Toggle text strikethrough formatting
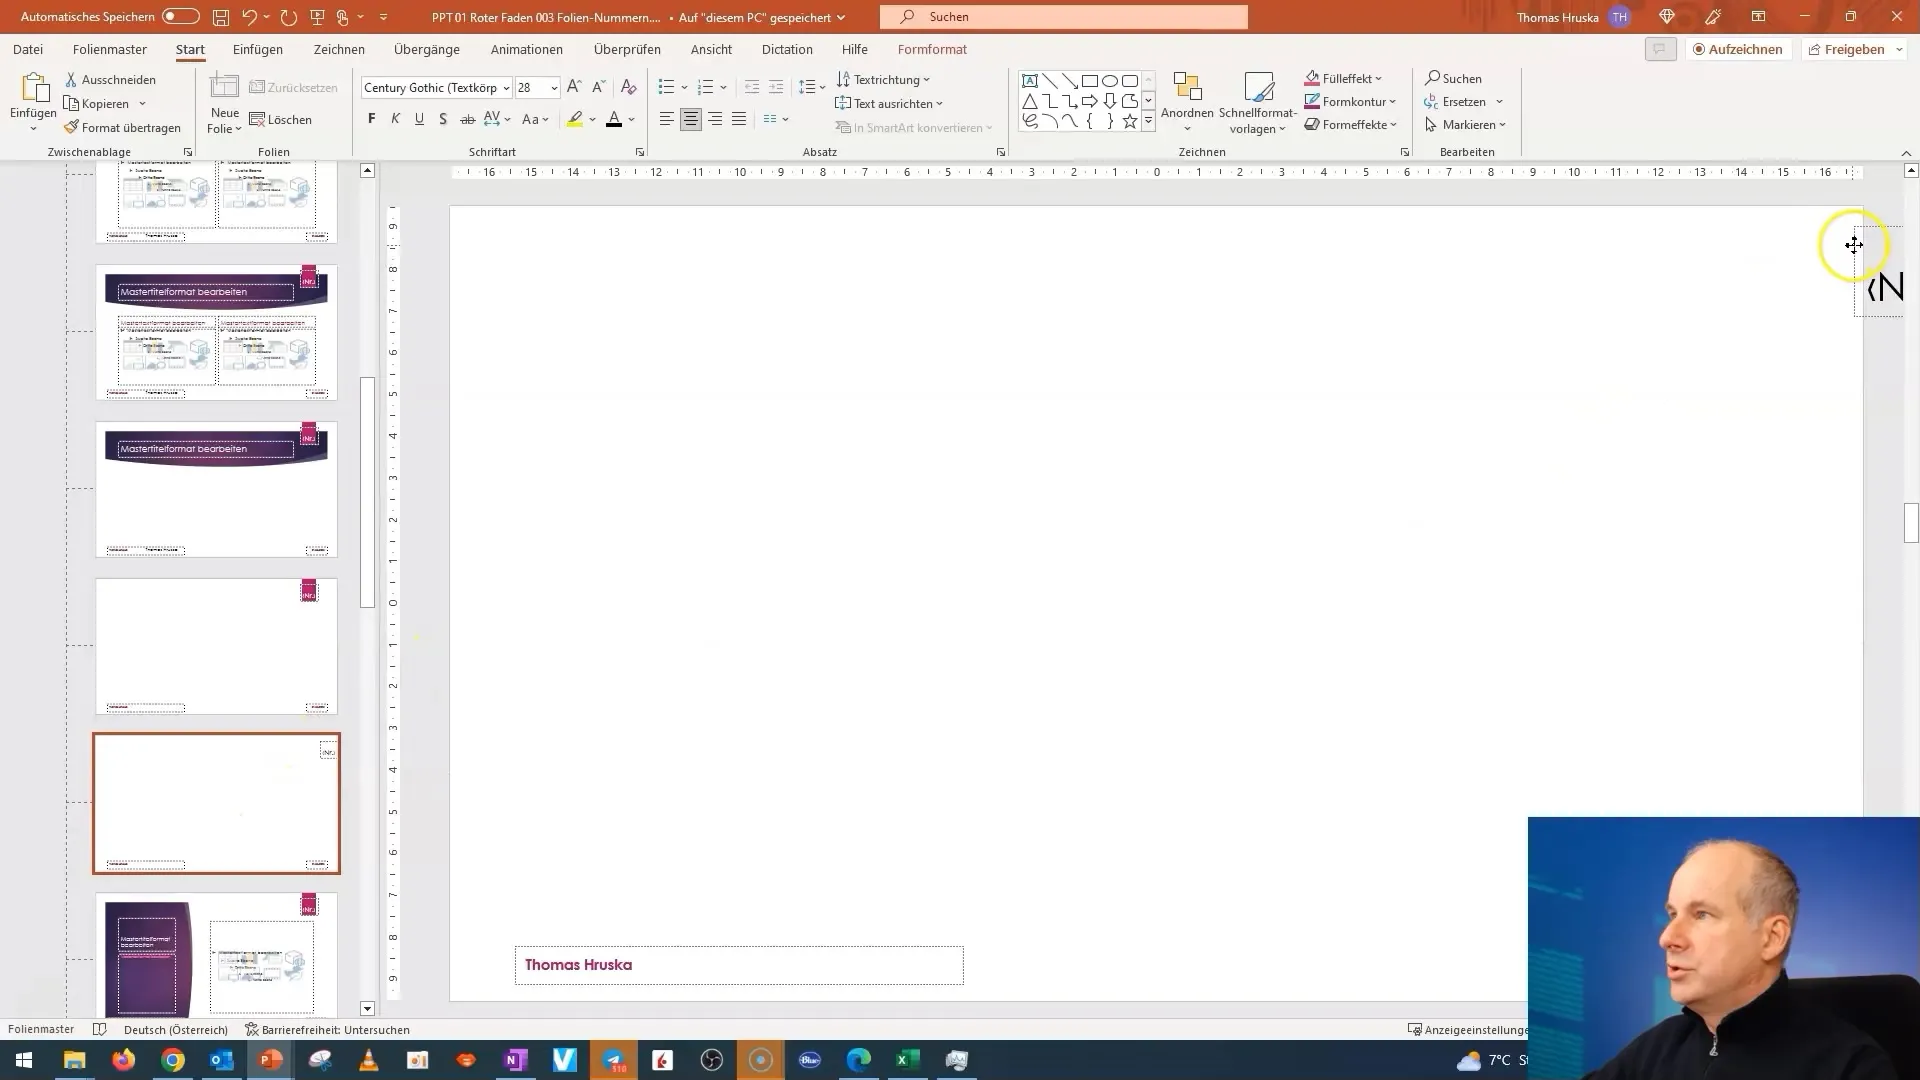Screen dimensions: 1920x1080 pyautogui.click(x=467, y=120)
